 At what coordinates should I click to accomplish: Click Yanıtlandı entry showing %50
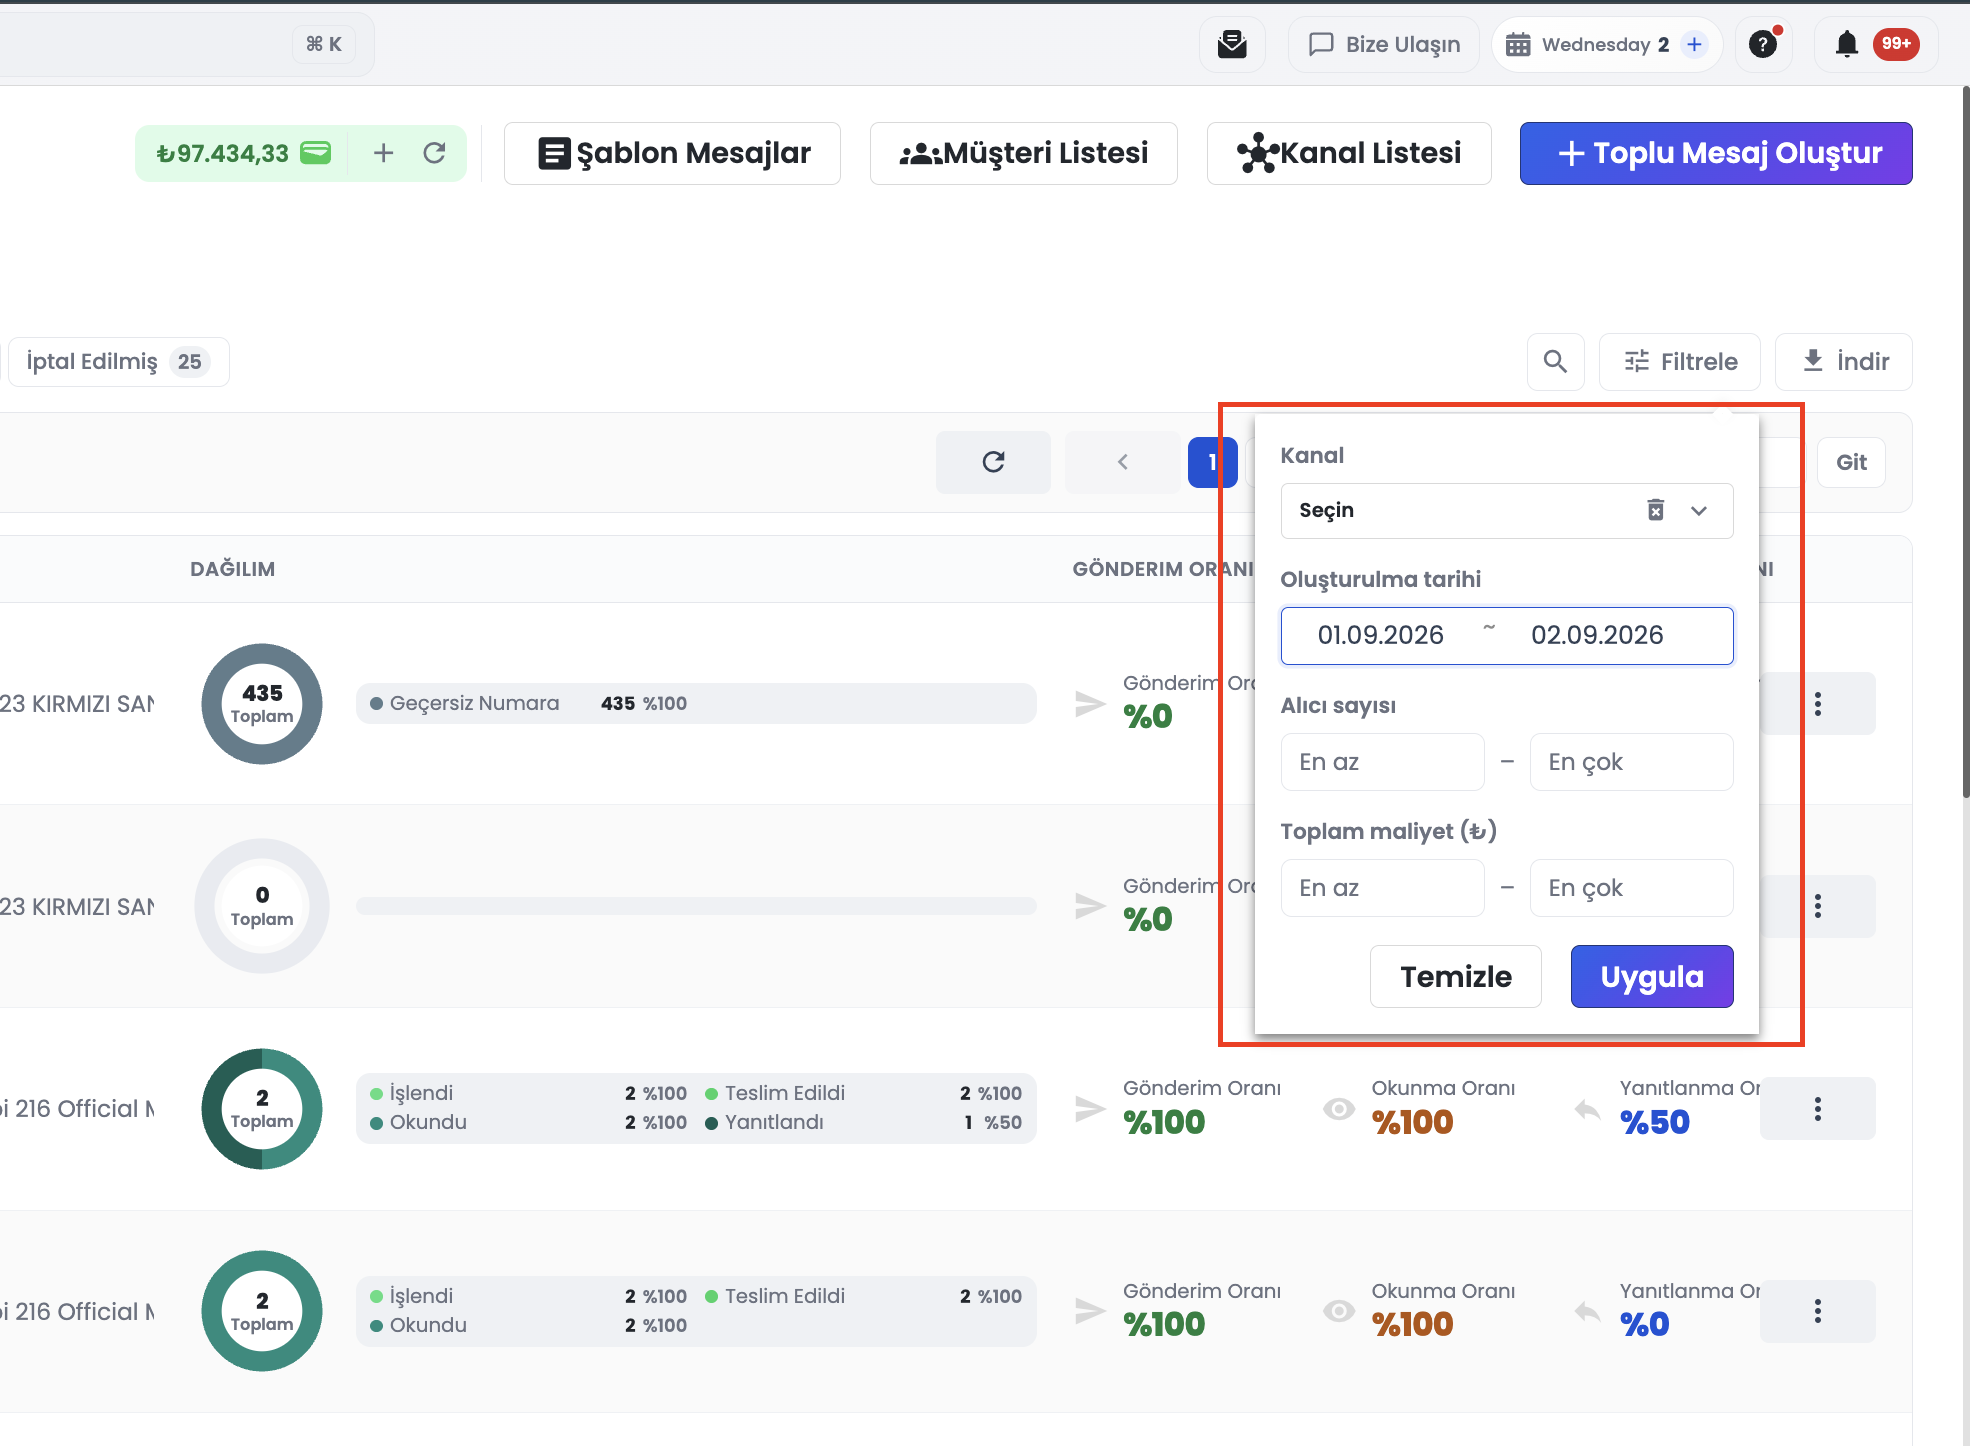(863, 1122)
